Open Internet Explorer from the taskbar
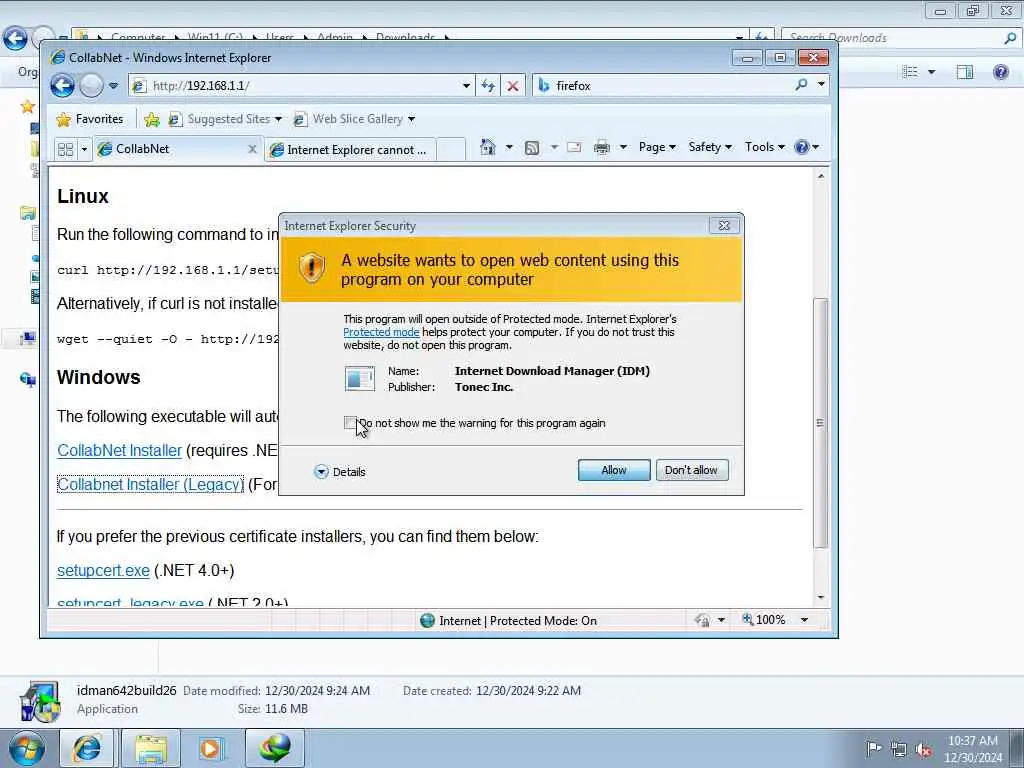This screenshot has height=768, width=1024. 86,748
